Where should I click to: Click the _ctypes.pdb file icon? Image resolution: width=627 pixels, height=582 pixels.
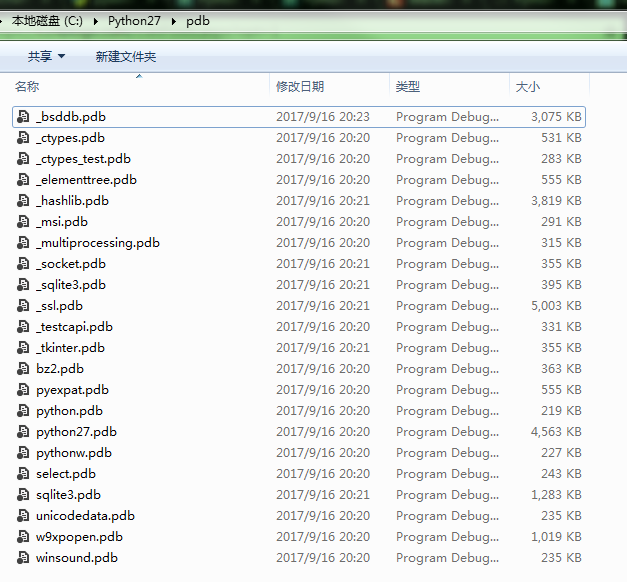(23, 138)
